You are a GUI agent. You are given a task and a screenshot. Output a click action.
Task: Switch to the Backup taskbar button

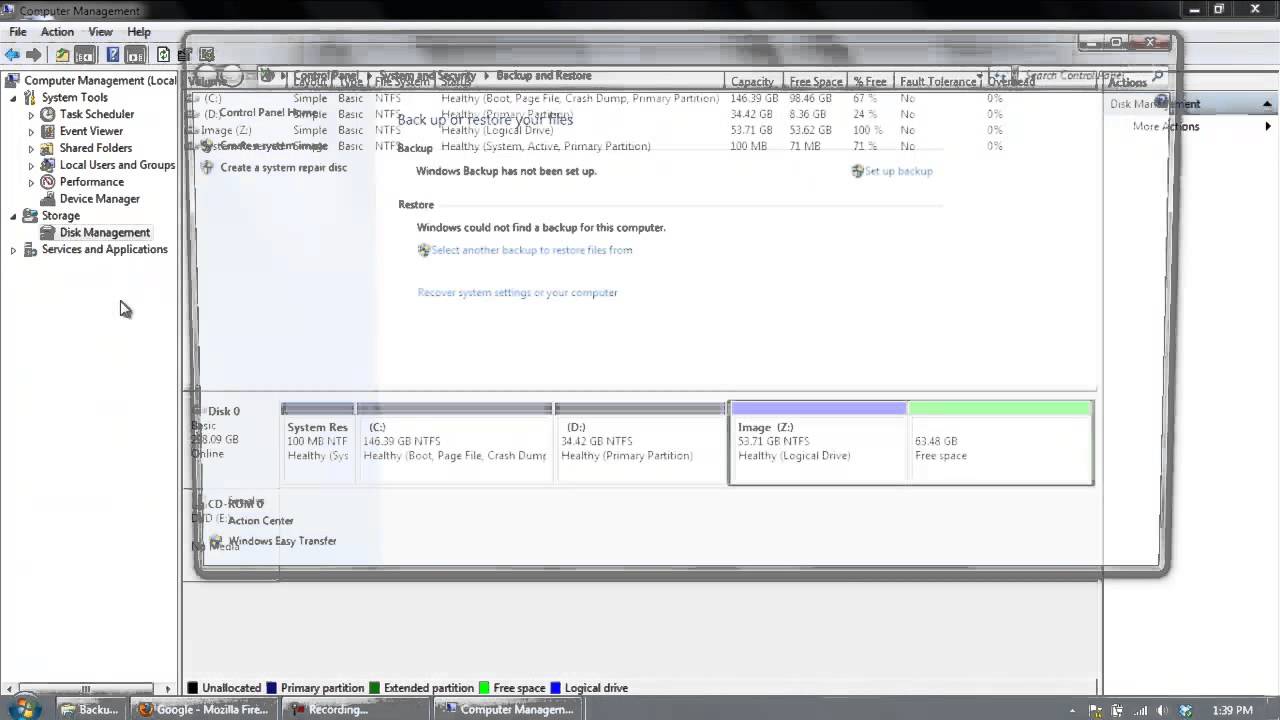pos(90,709)
